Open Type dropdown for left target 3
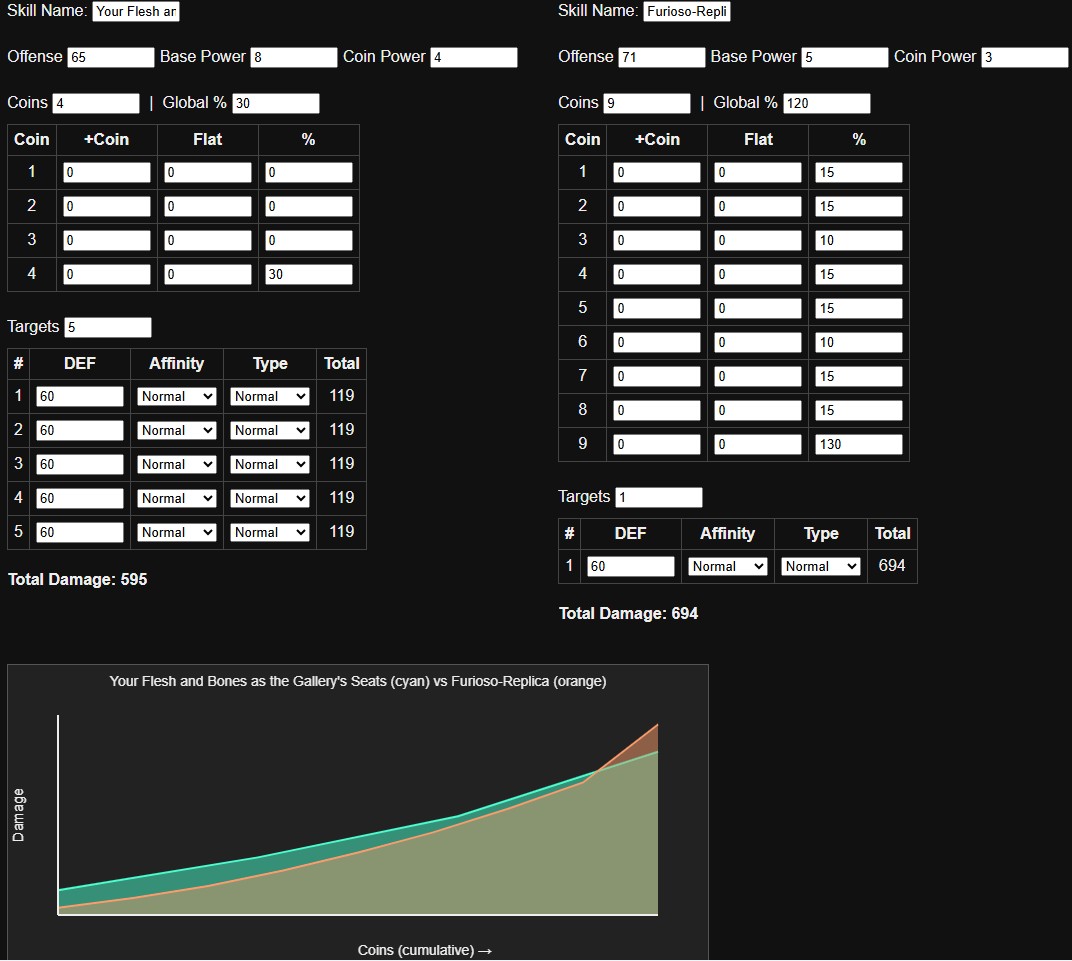 [x=269, y=465]
